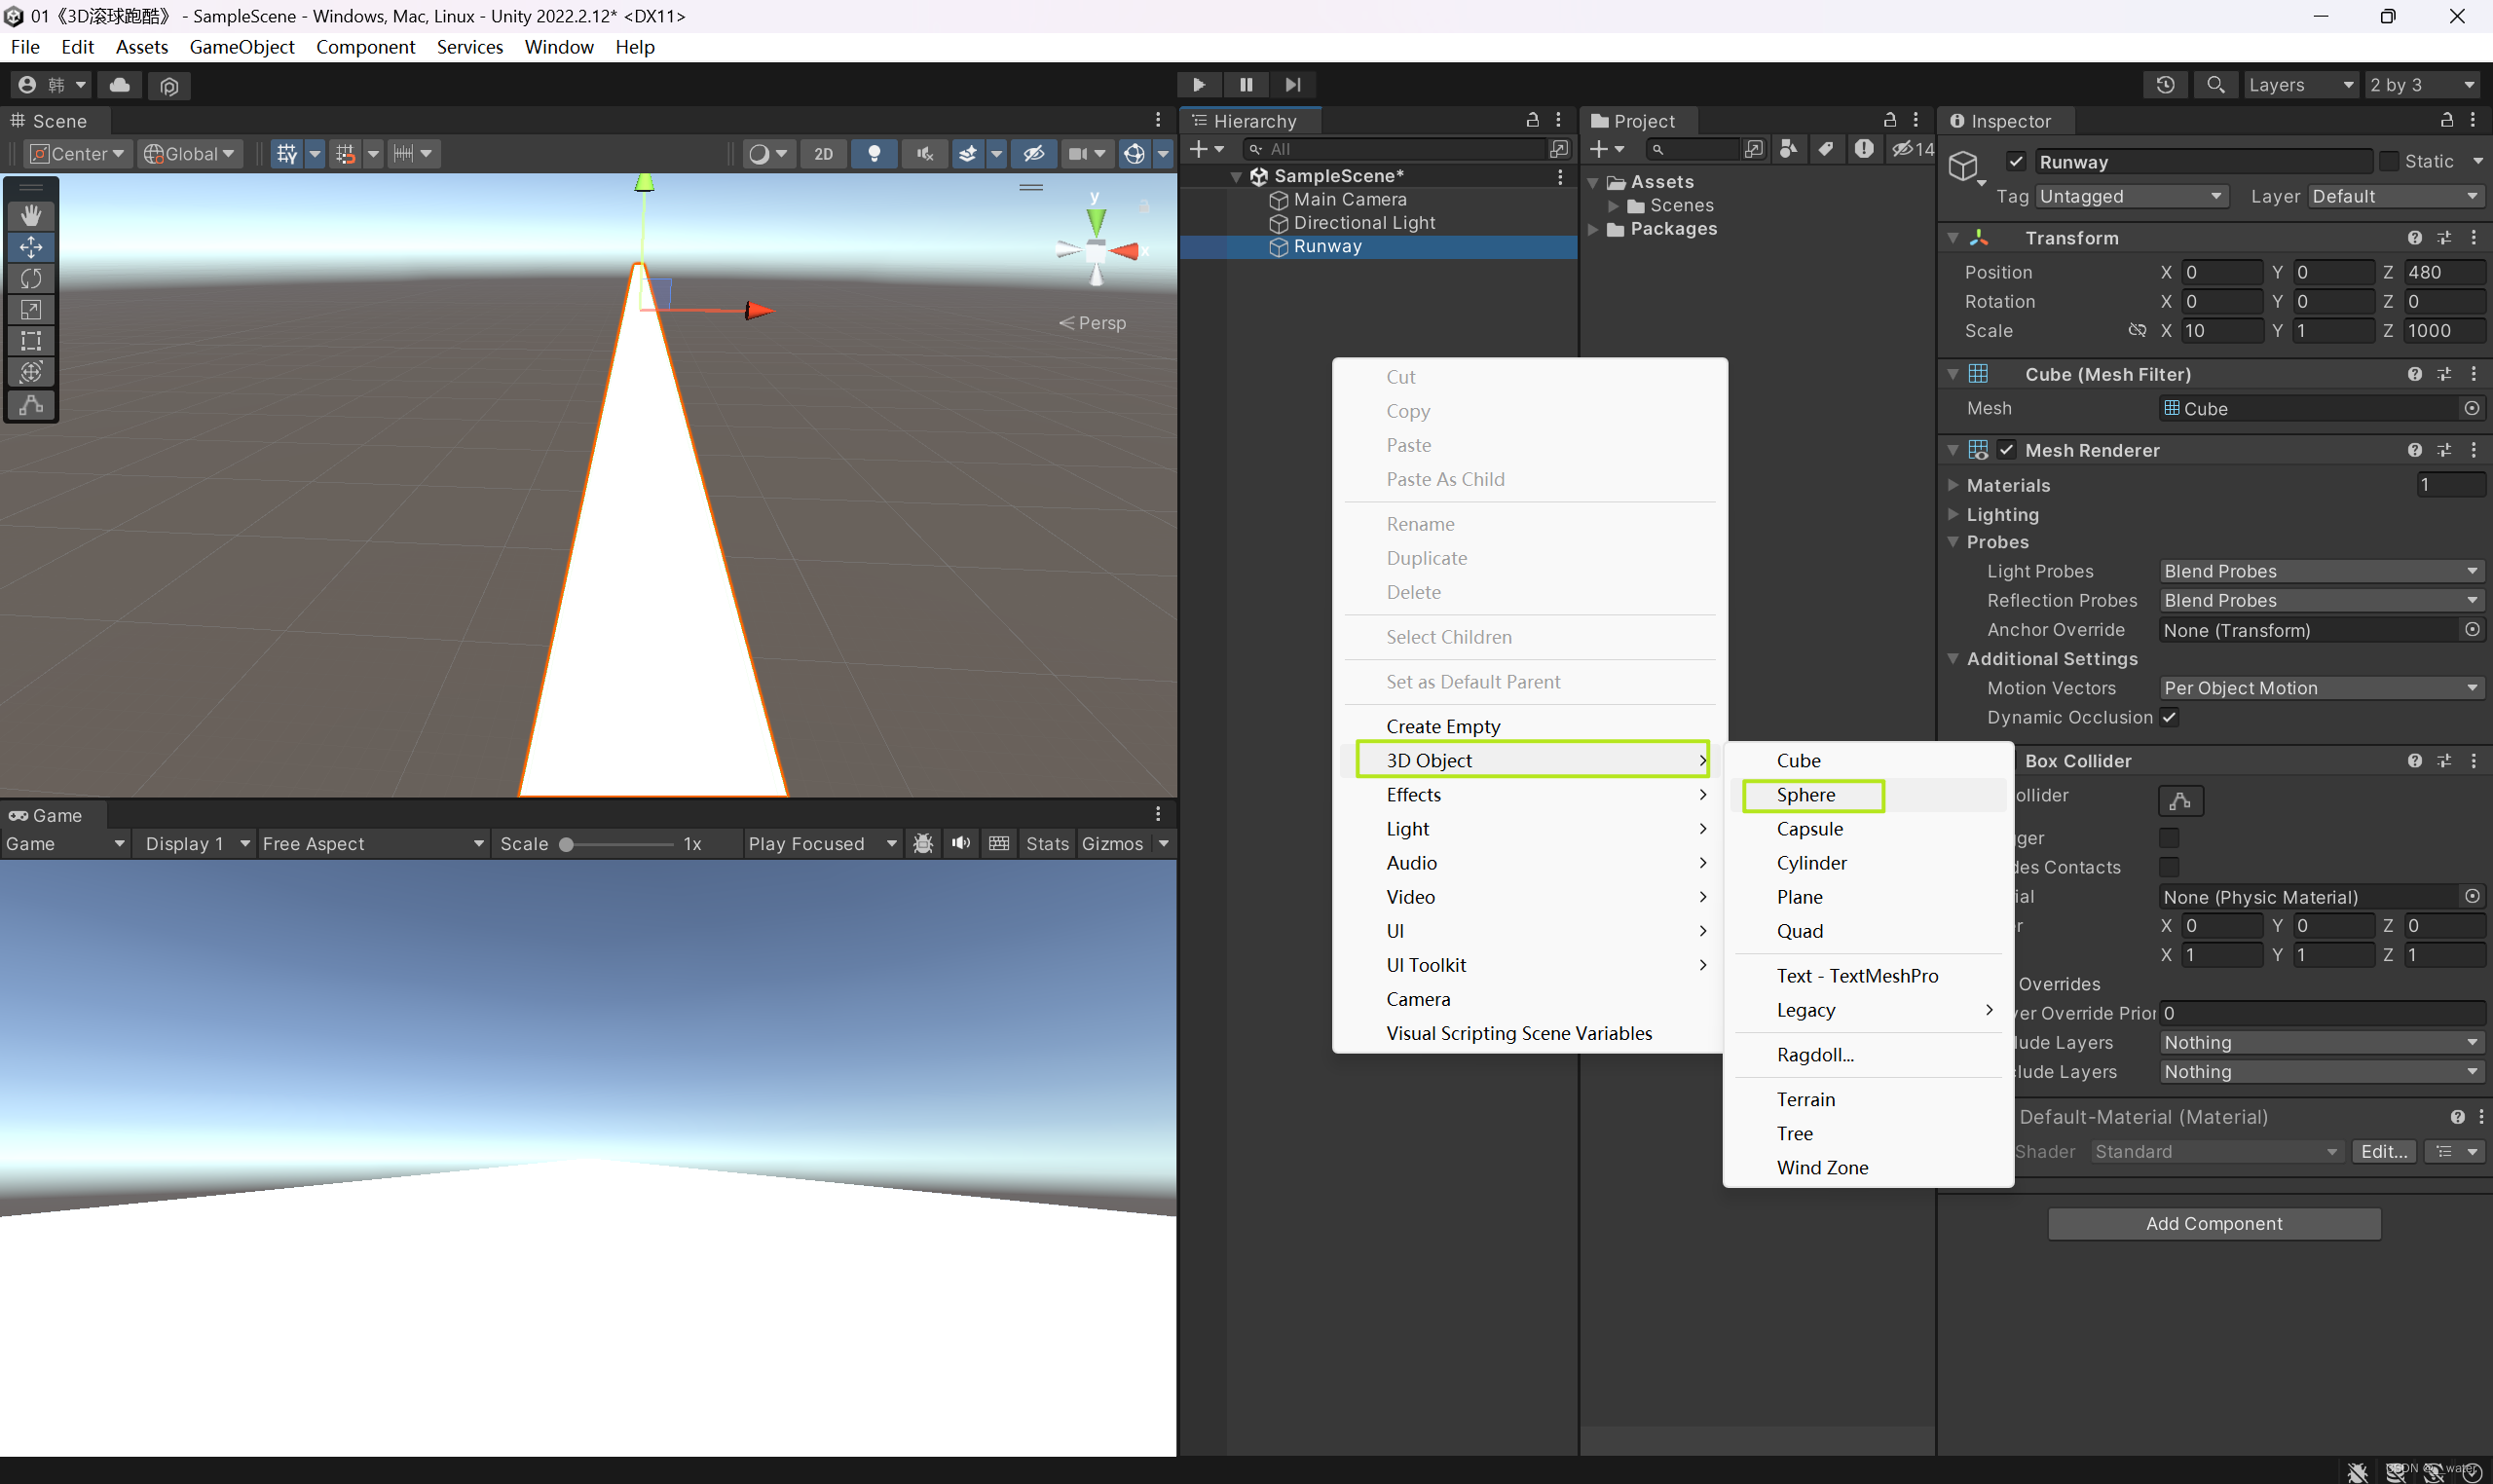Select the Rect transform tool
Screen dimensions: 2493x1484
pyautogui.click(x=31, y=341)
